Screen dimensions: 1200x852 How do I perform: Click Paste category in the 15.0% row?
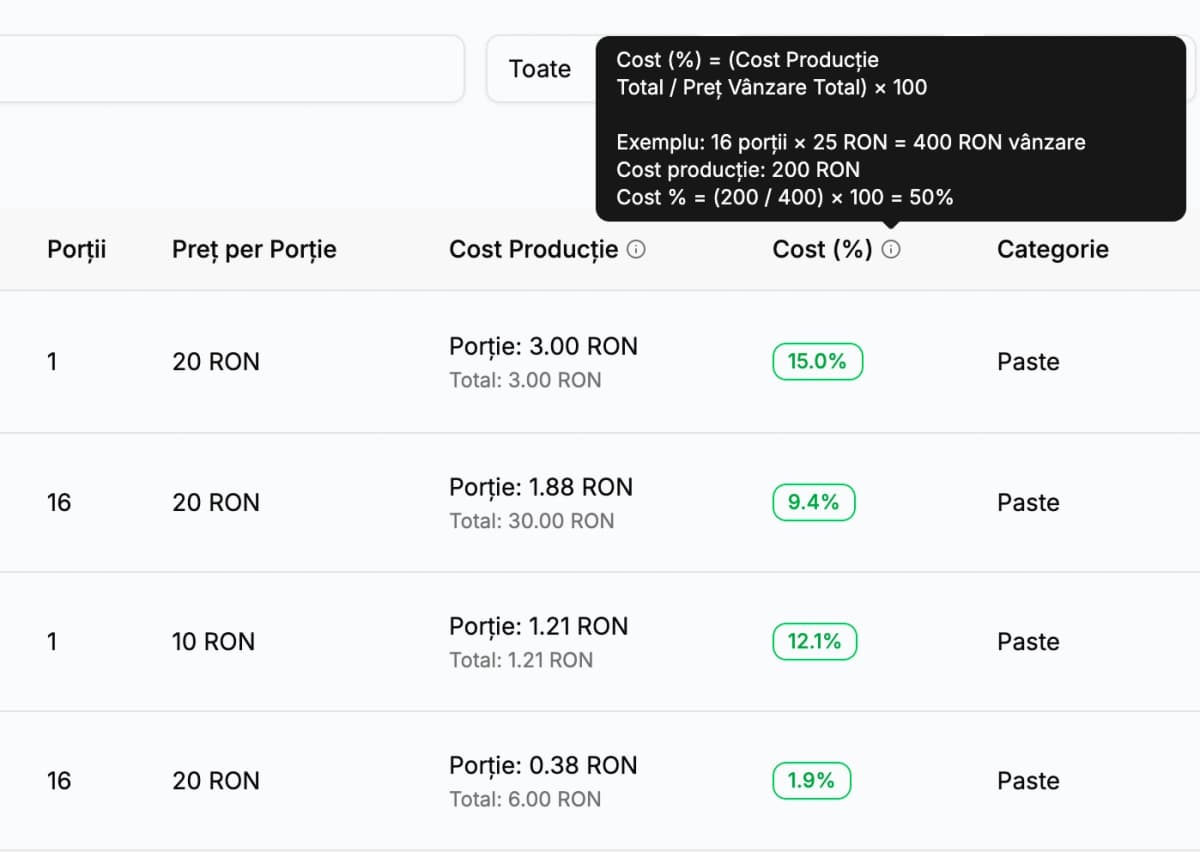1028,362
